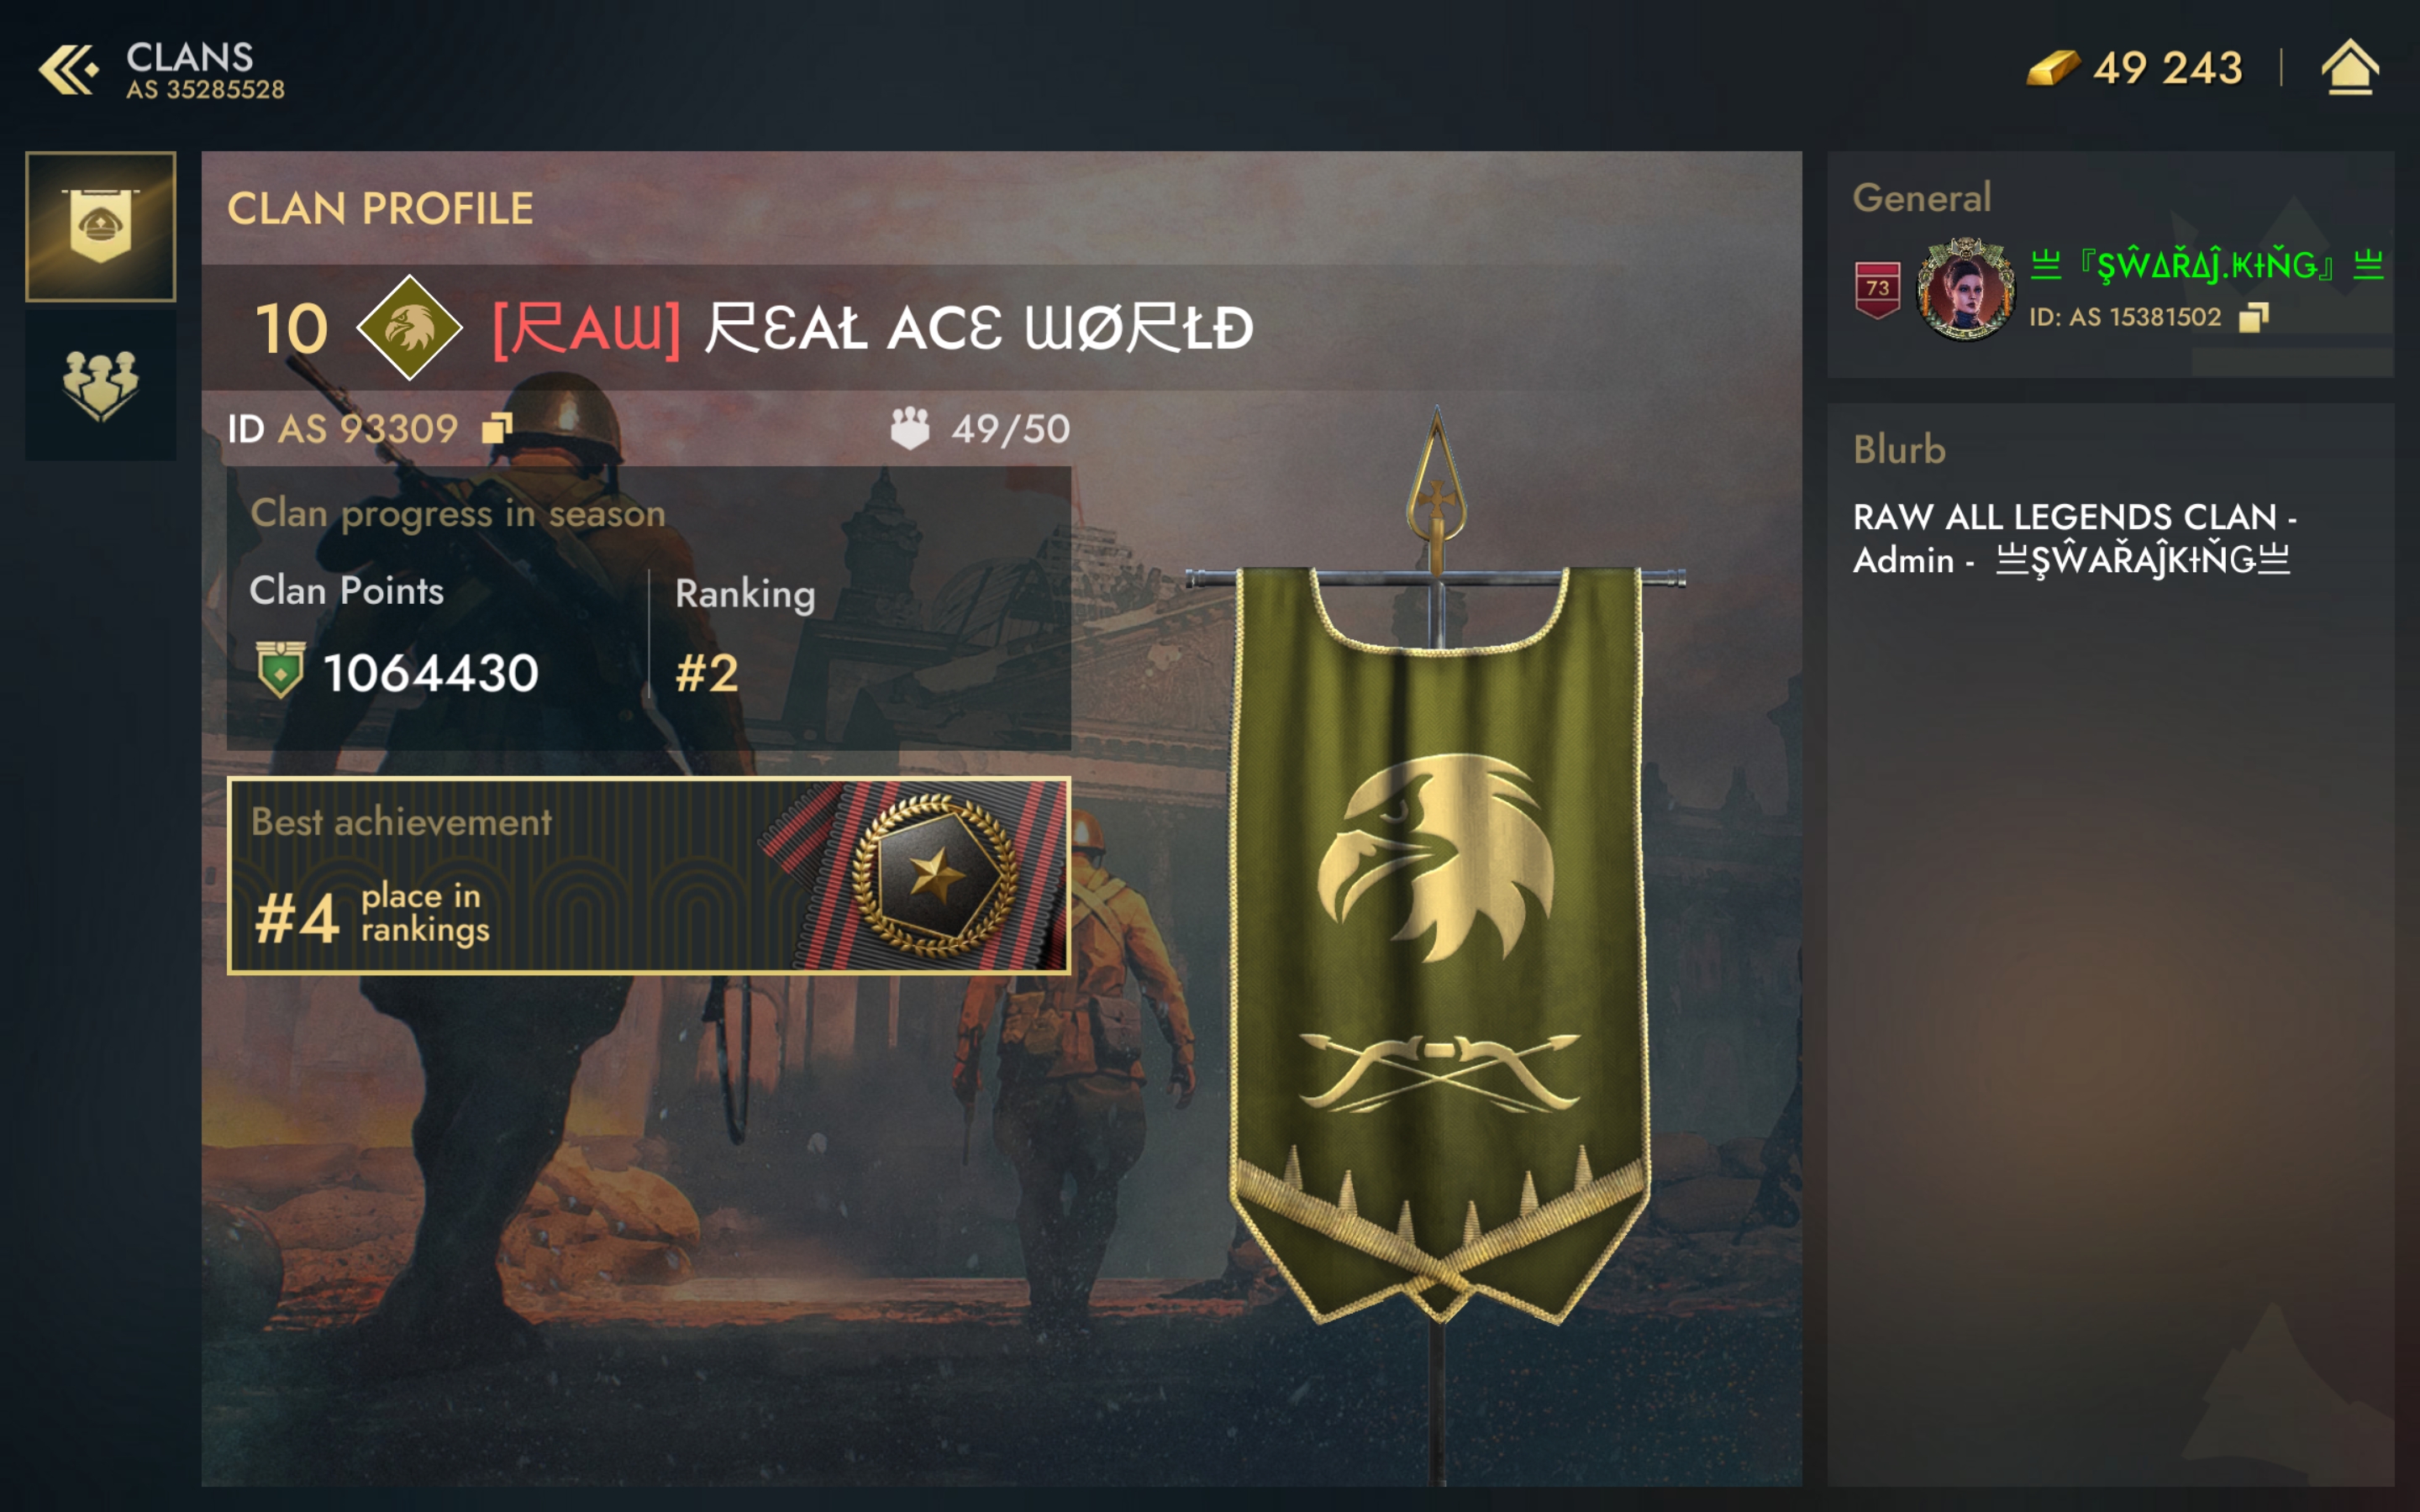Click the eagle clan emblem diamond
The height and width of the screenshot is (1512, 2420).
coord(409,327)
